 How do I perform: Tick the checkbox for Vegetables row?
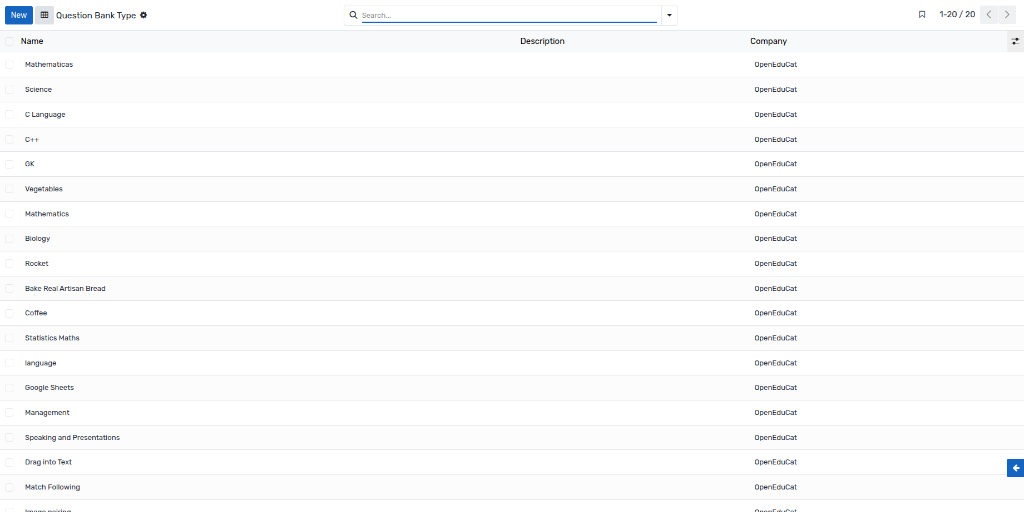tap(9, 189)
